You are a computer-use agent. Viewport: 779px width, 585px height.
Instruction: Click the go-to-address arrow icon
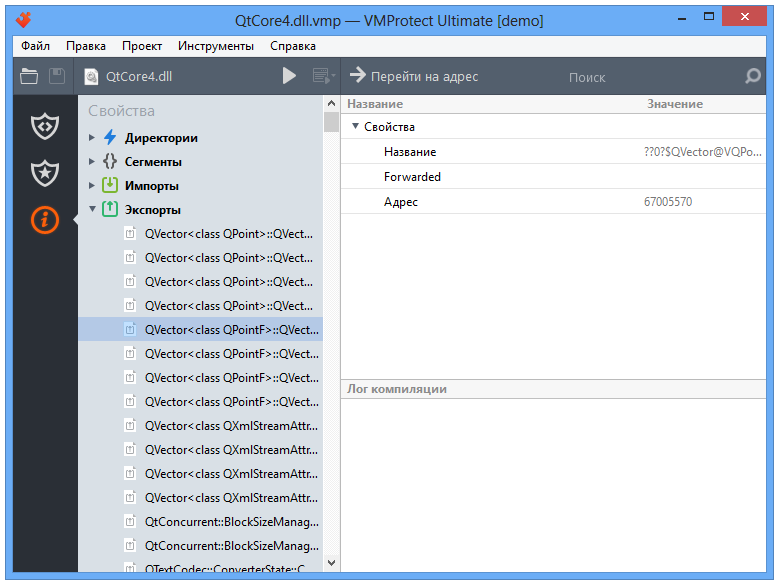click(357, 75)
